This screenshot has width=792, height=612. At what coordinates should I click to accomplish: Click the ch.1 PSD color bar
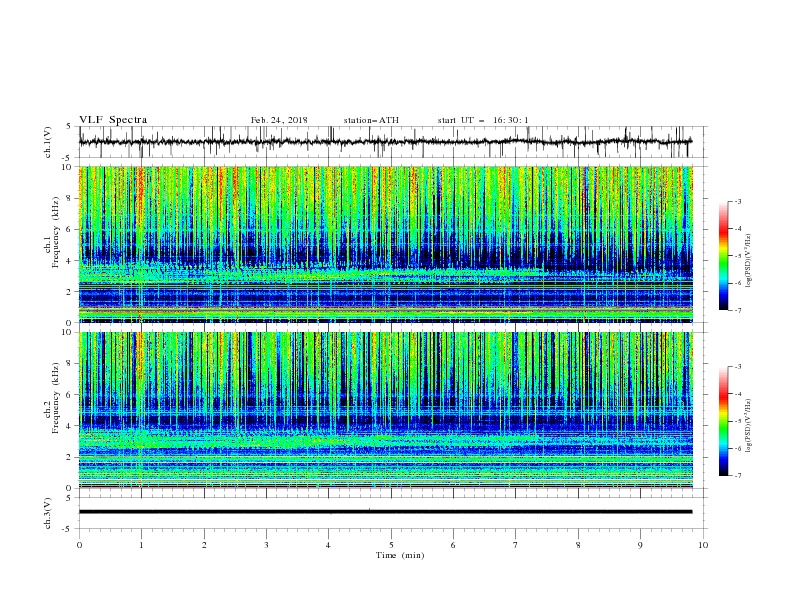click(x=724, y=256)
